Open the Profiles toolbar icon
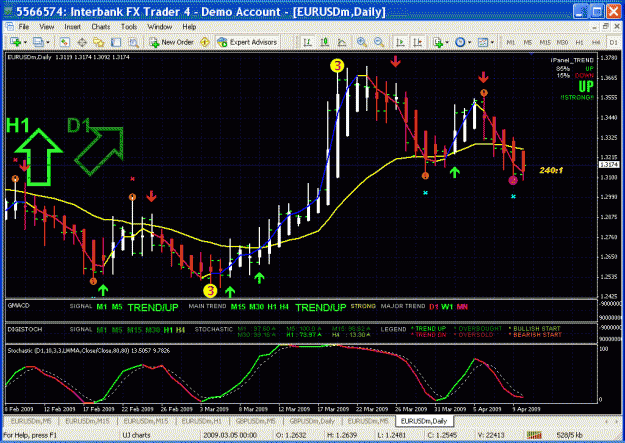The width and height of the screenshot is (625, 443). pos(38,42)
